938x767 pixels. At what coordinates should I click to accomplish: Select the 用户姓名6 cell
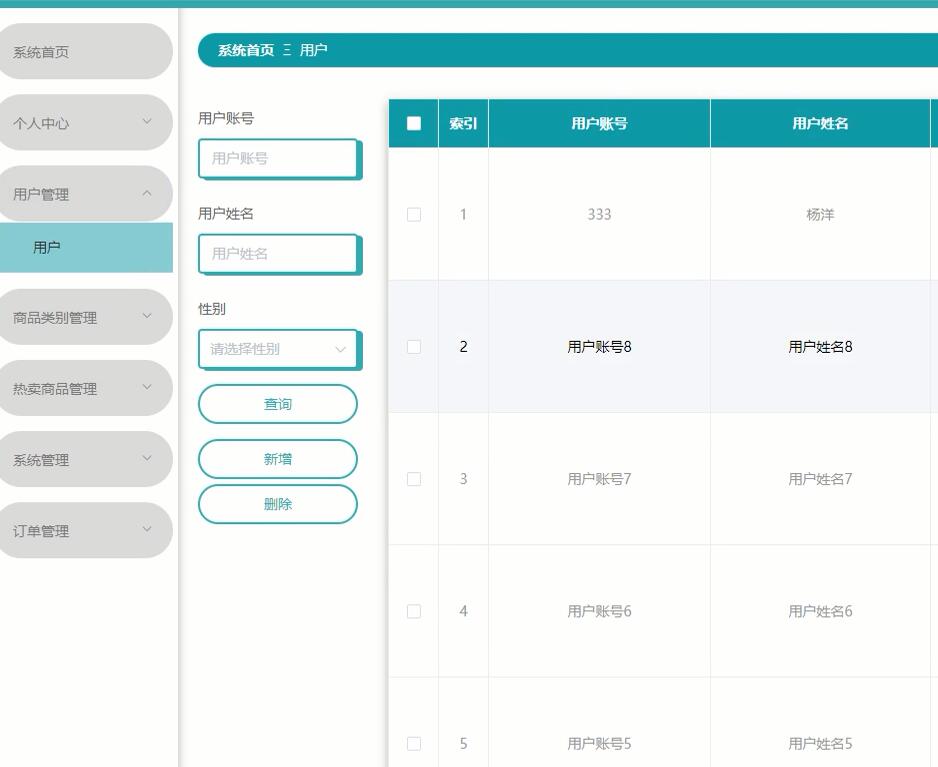tap(820, 611)
